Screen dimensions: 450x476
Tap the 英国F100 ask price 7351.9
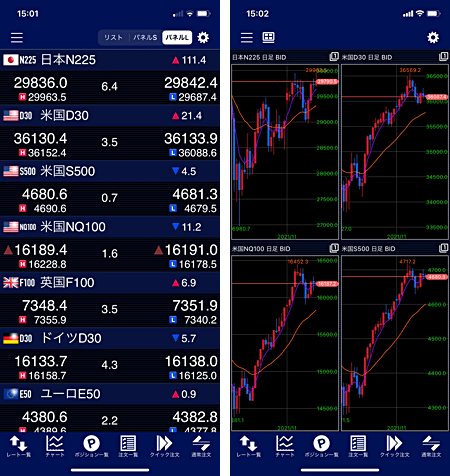click(x=195, y=306)
